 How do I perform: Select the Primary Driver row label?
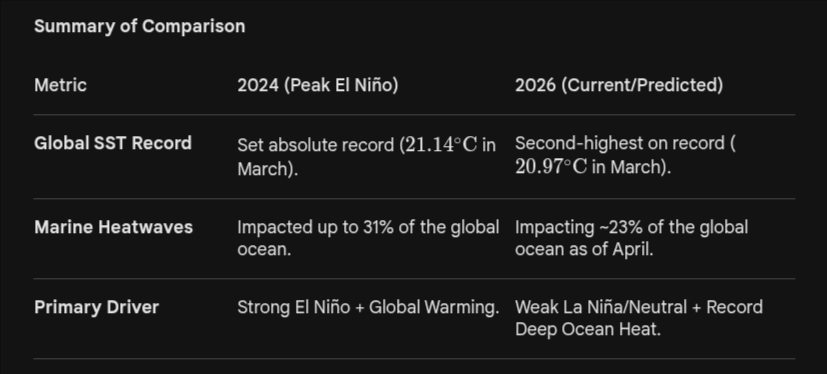click(97, 308)
